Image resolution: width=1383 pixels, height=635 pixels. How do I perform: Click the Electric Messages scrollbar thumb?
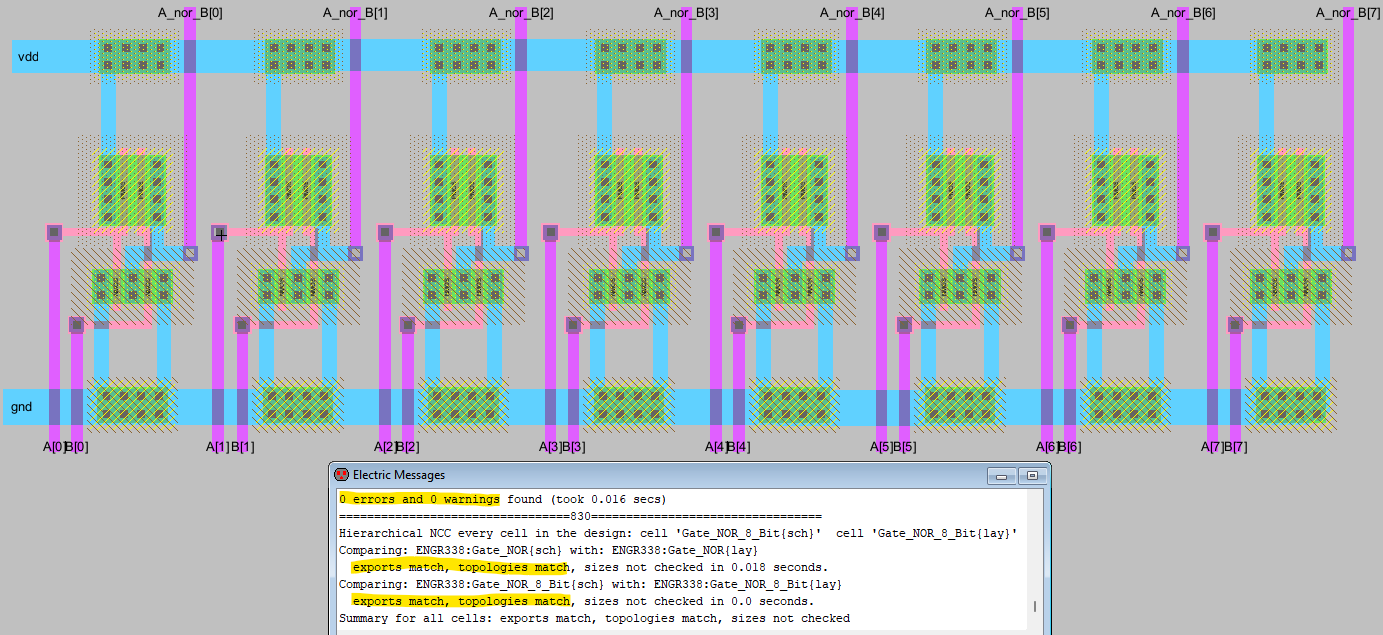(x=1034, y=606)
